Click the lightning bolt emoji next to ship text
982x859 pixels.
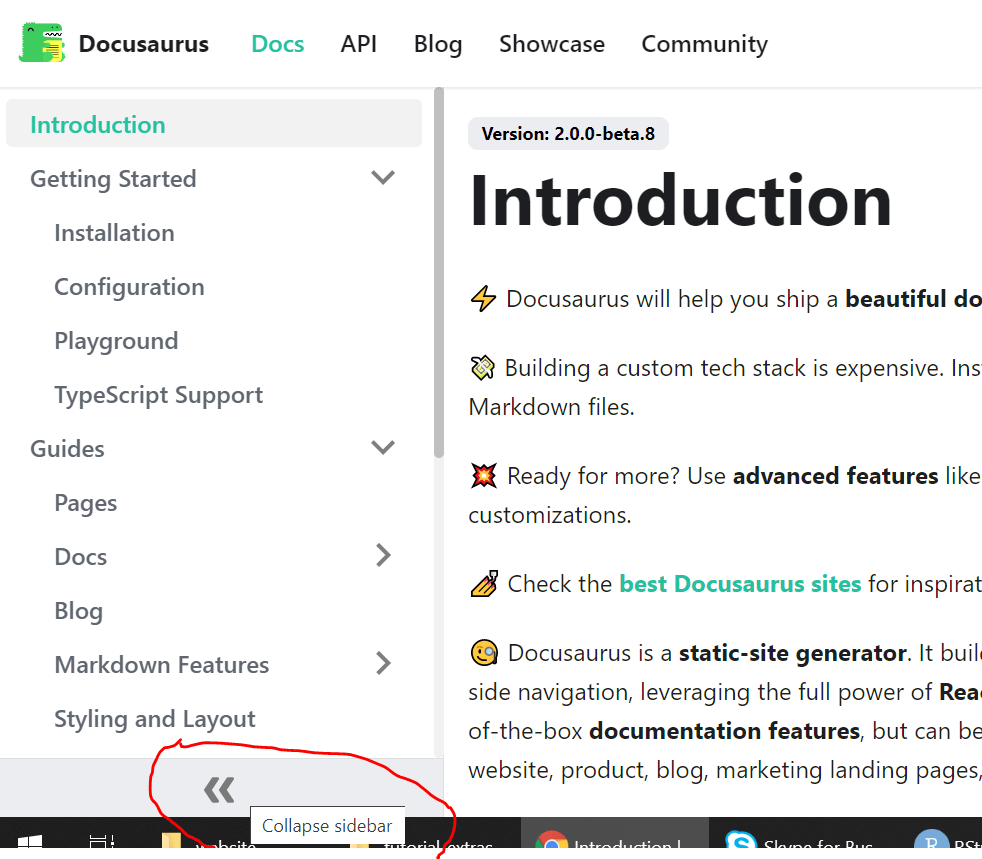coord(483,297)
